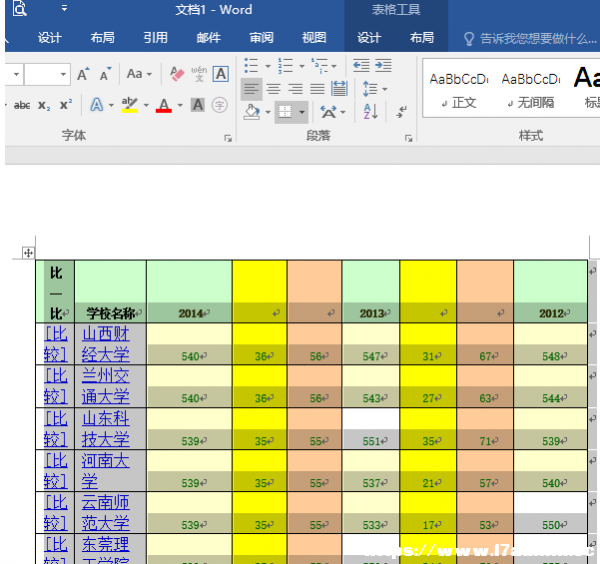
Task: Expand the font size dropdown arrow
Action: 64,74
